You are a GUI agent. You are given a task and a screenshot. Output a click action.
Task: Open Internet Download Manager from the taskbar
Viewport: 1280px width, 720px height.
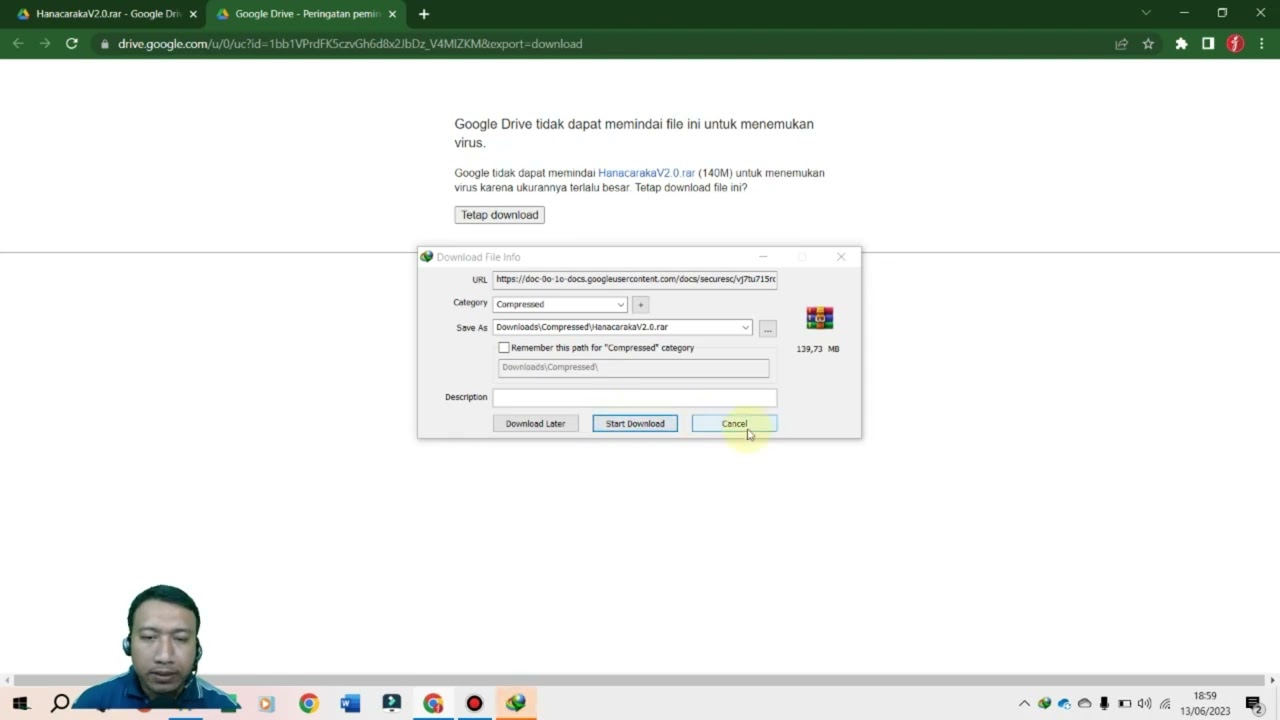click(x=516, y=704)
